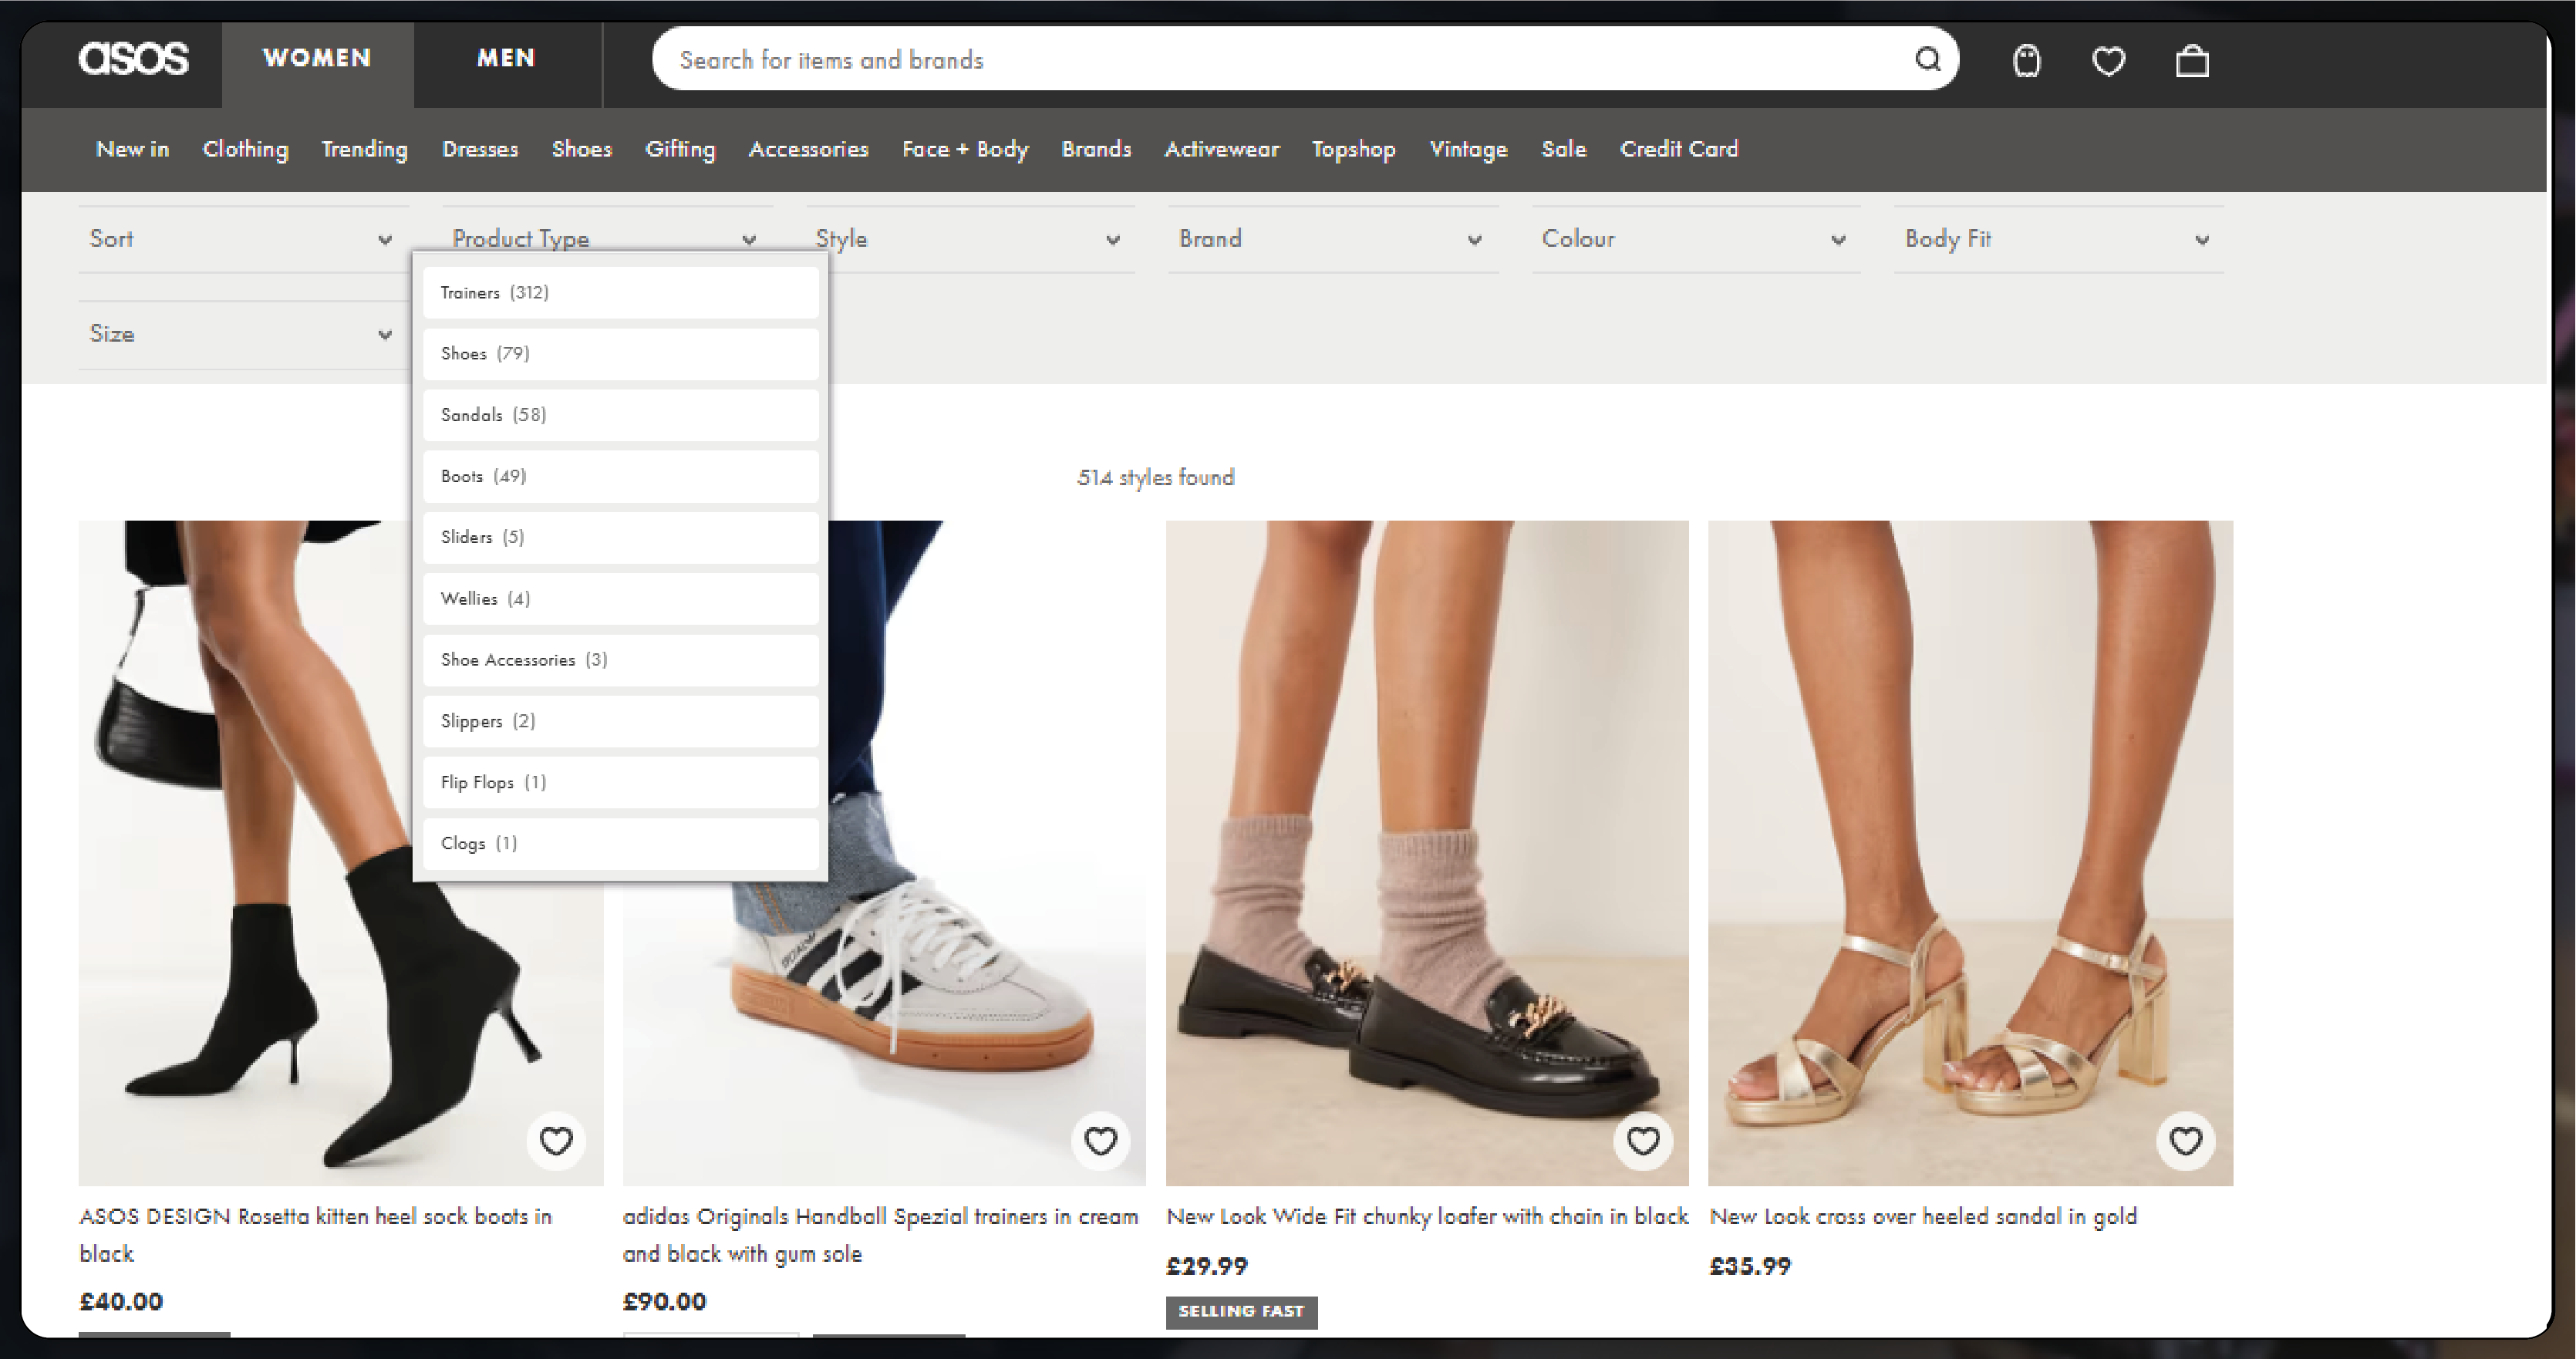Select Sandals (58) product type
2576x1359 pixels.
[620, 414]
